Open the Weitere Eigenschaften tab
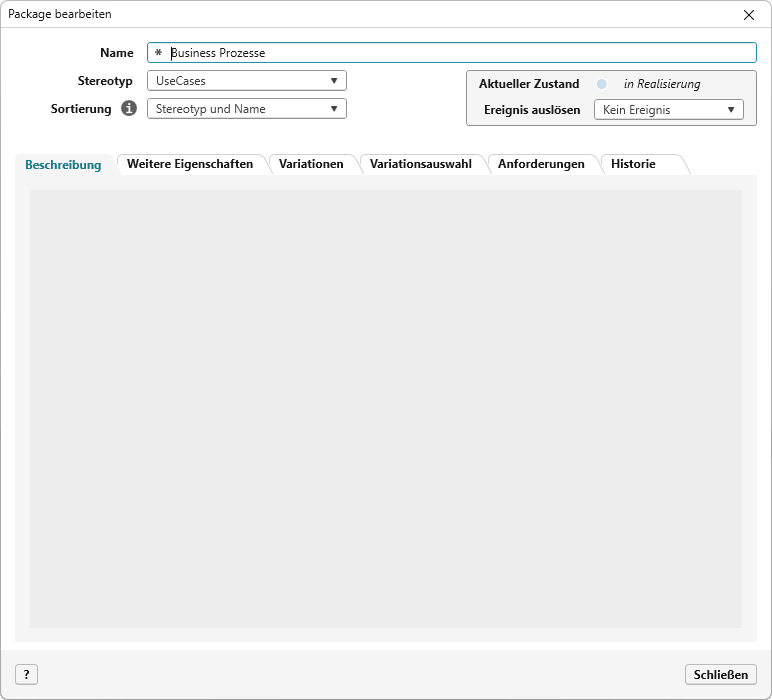 click(x=190, y=164)
